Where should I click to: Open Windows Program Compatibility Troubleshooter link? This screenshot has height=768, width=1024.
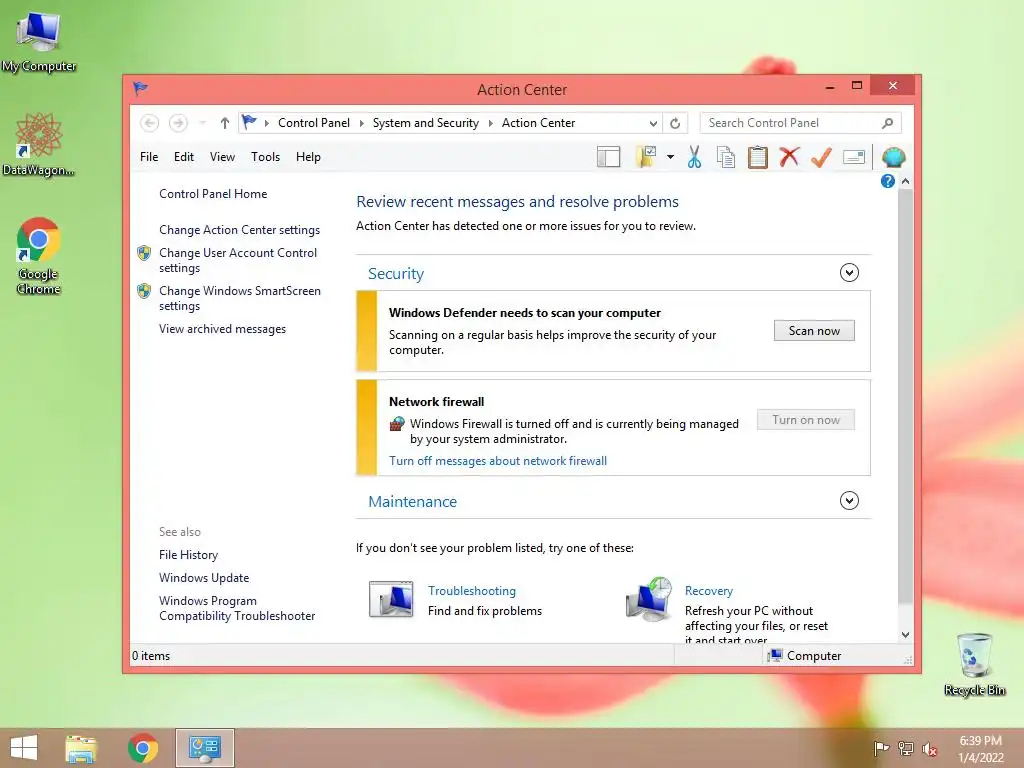pyautogui.click(x=236, y=608)
